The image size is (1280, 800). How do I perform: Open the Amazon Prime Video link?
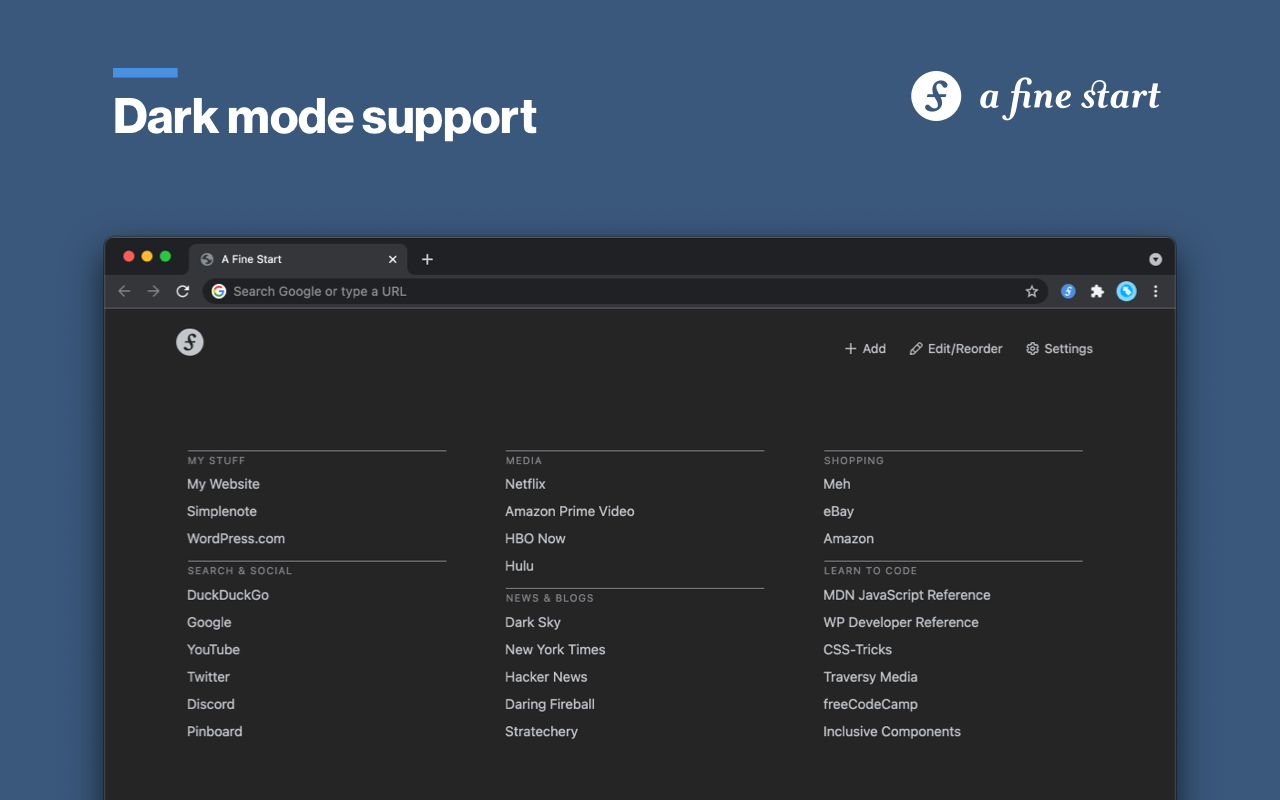[570, 511]
